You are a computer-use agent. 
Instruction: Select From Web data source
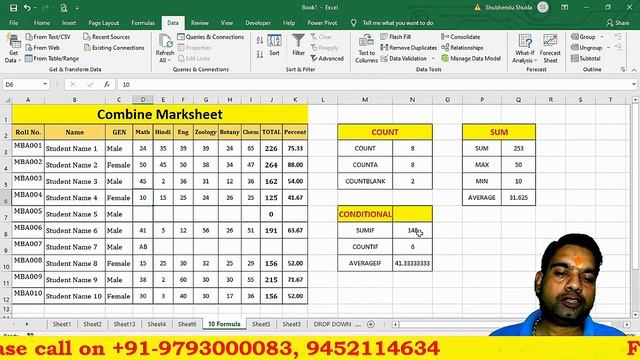point(42,48)
